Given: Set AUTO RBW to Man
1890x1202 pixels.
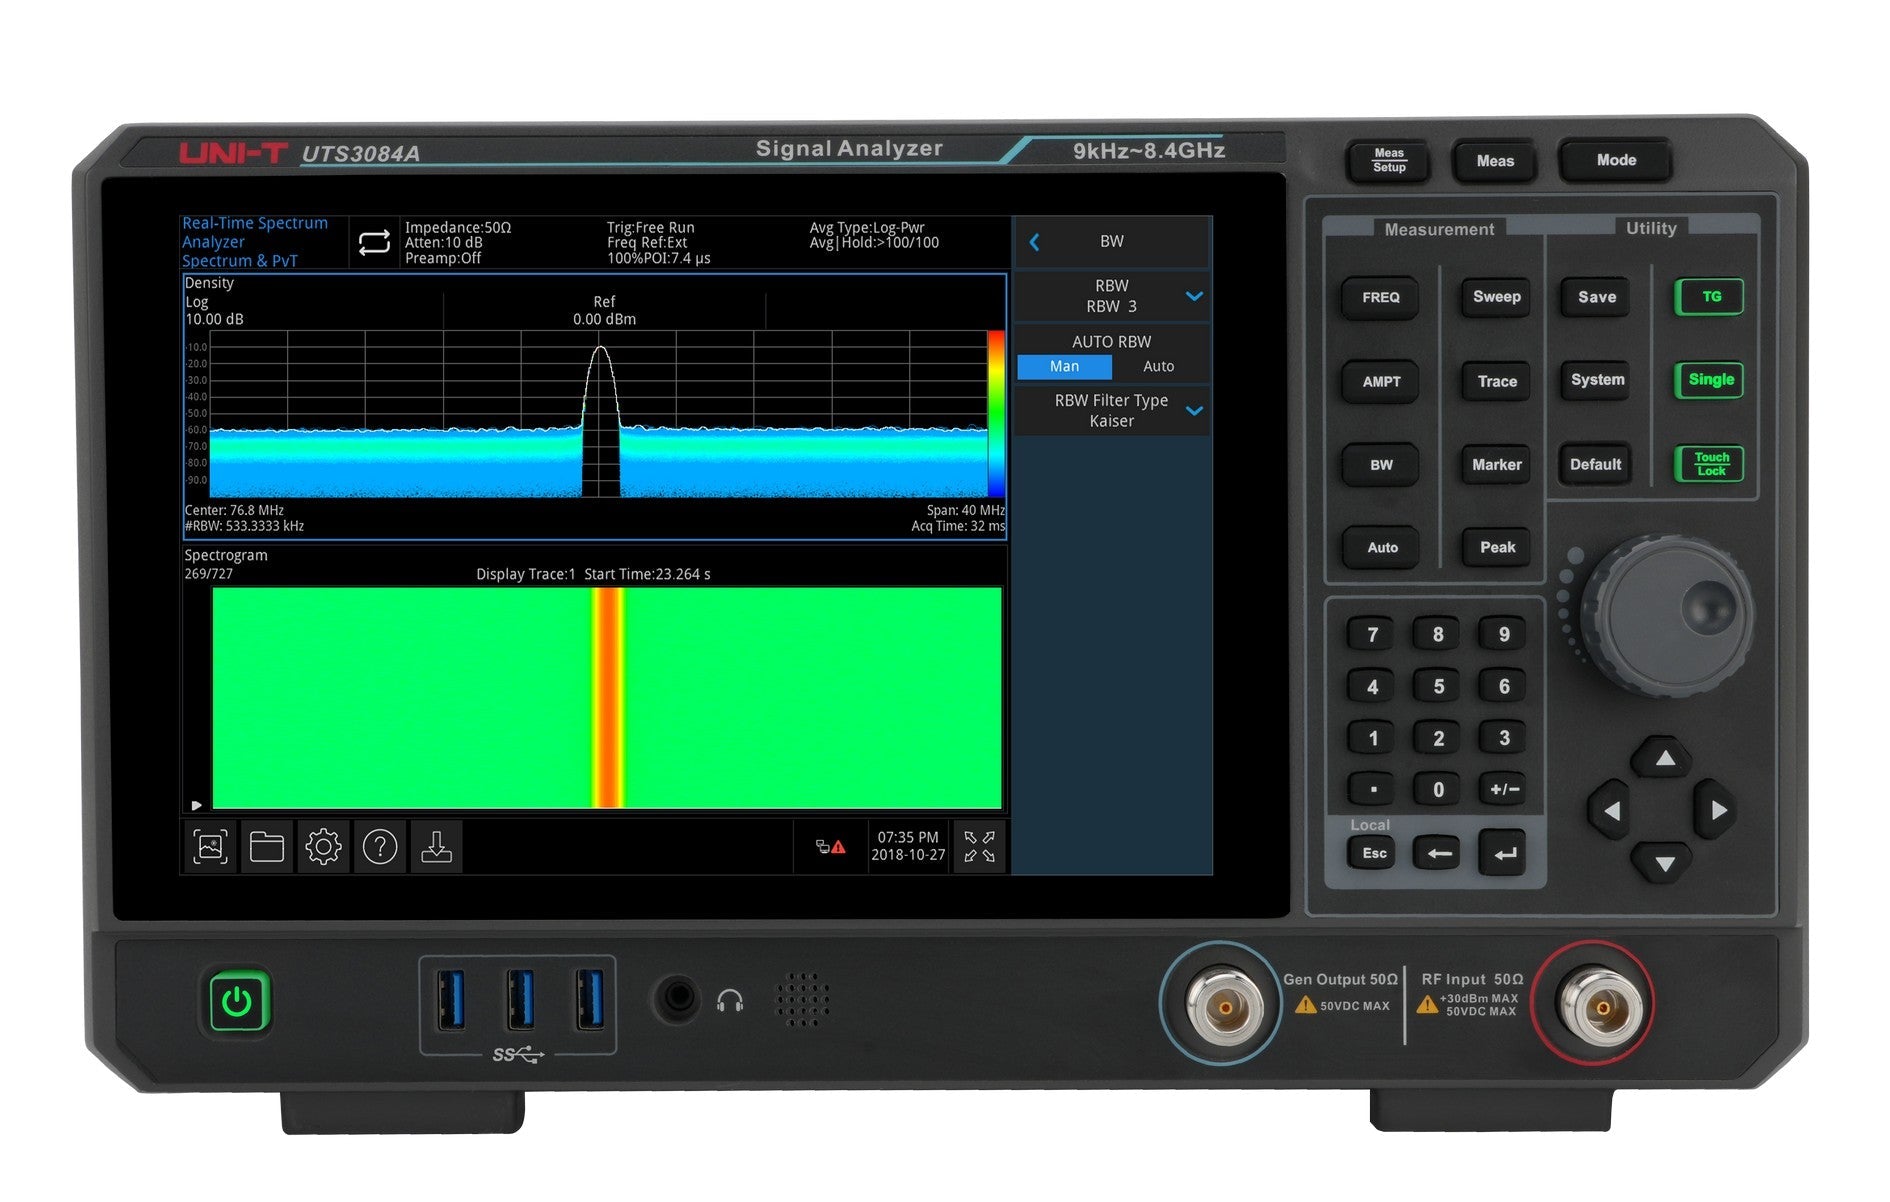Looking at the screenshot, I should (1064, 367).
